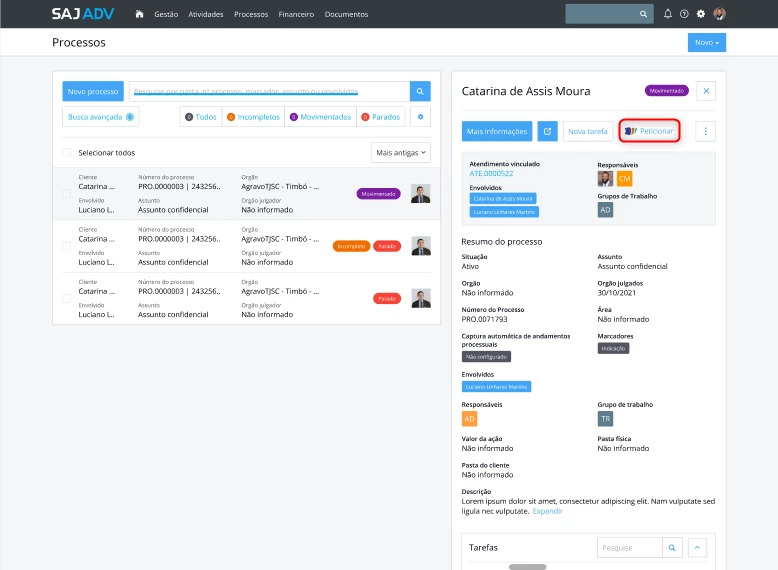Image resolution: width=778 pixels, height=570 pixels.
Task: Open linked atendimento ATE.0000522
Action: pos(491,174)
